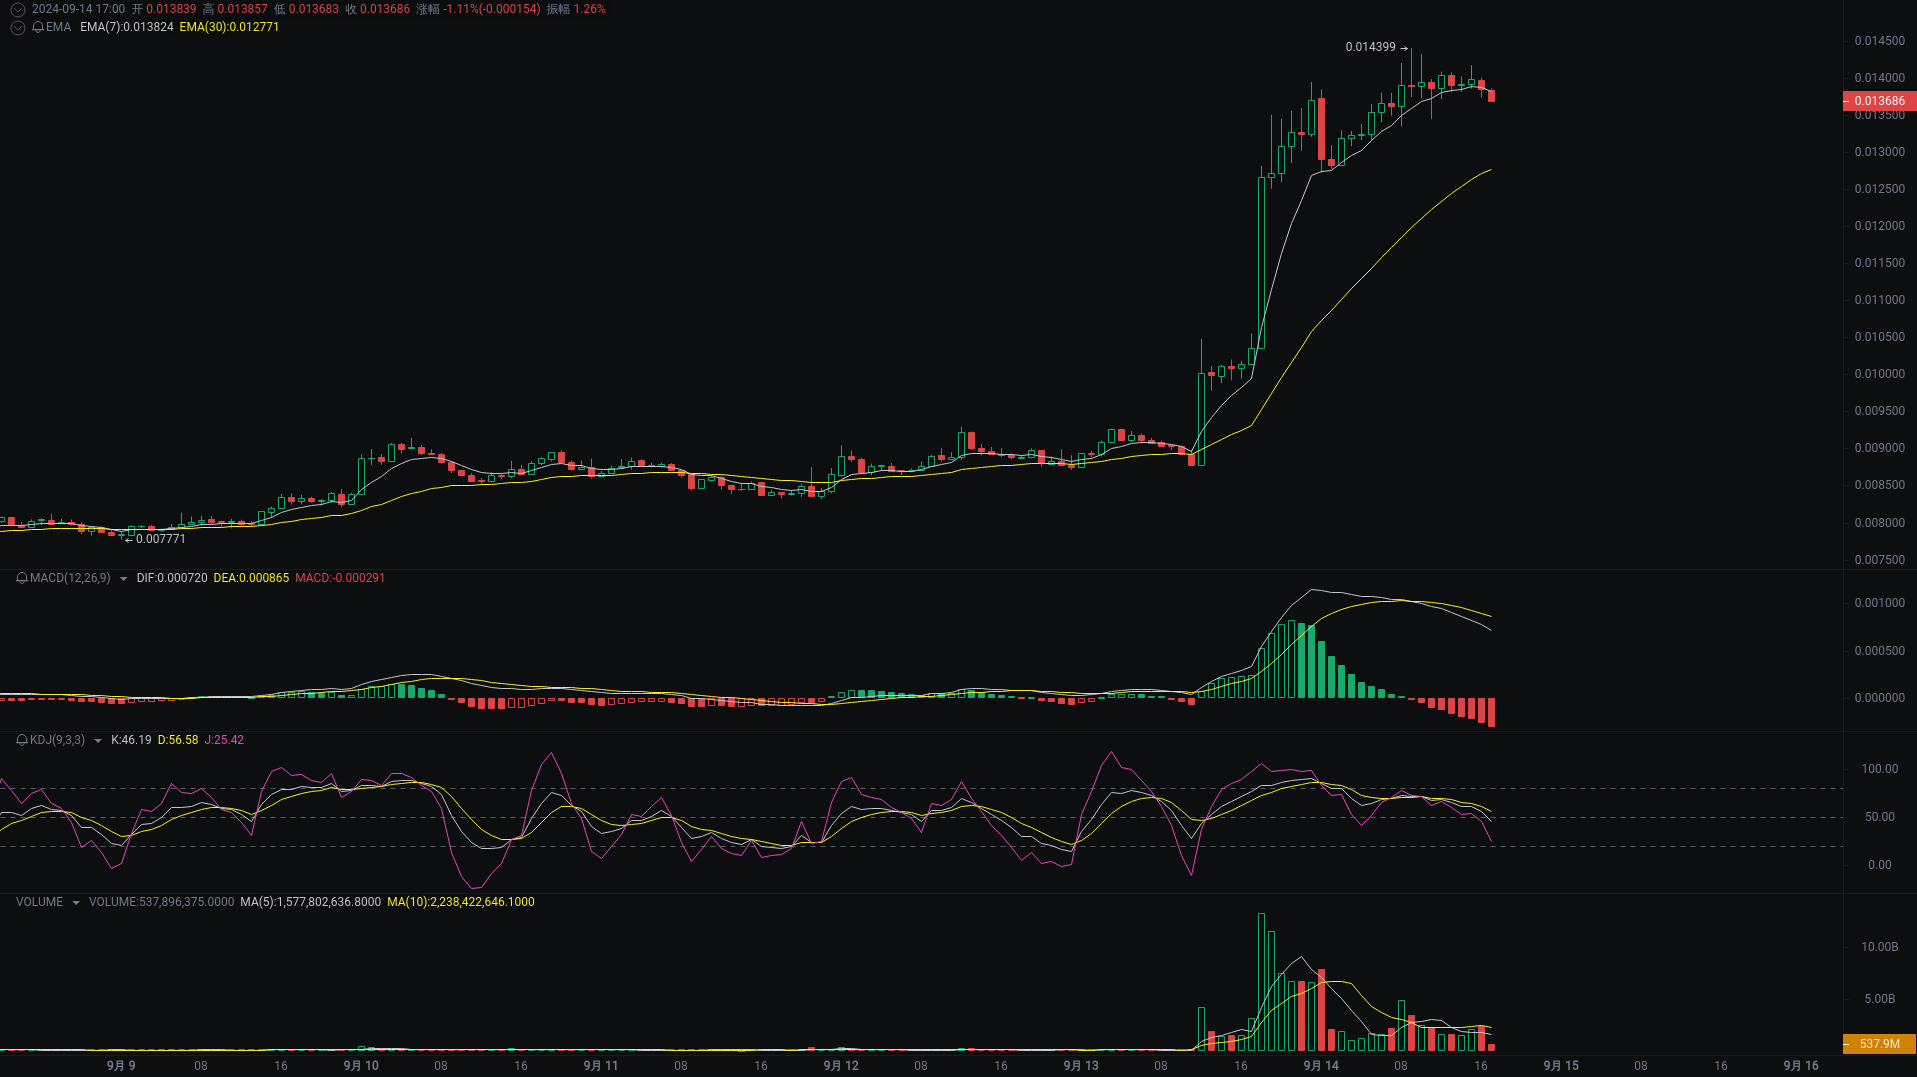Screen dimensions: 1917x1077
Task: Click the high price marker 0.014399
Action: click(x=1369, y=47)
